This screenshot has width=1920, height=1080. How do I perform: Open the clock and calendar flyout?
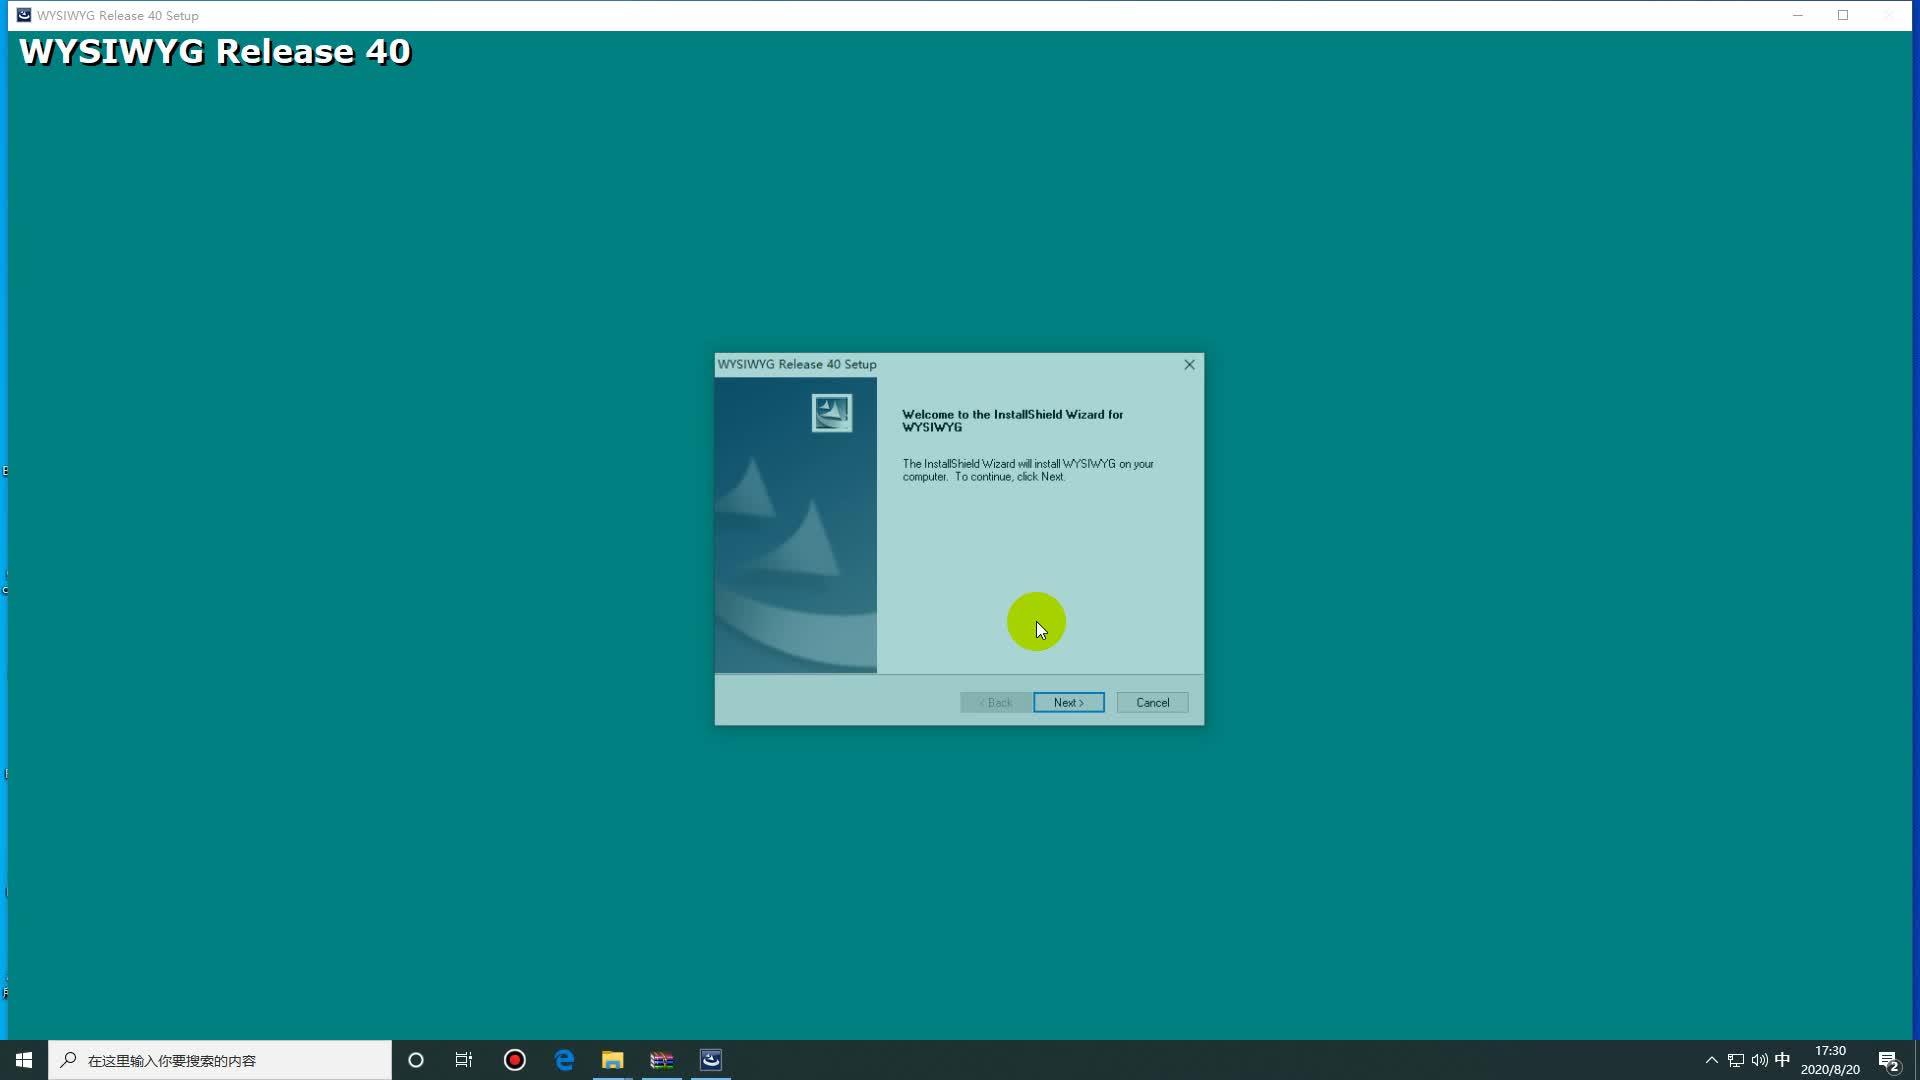click(1830, 1060)
